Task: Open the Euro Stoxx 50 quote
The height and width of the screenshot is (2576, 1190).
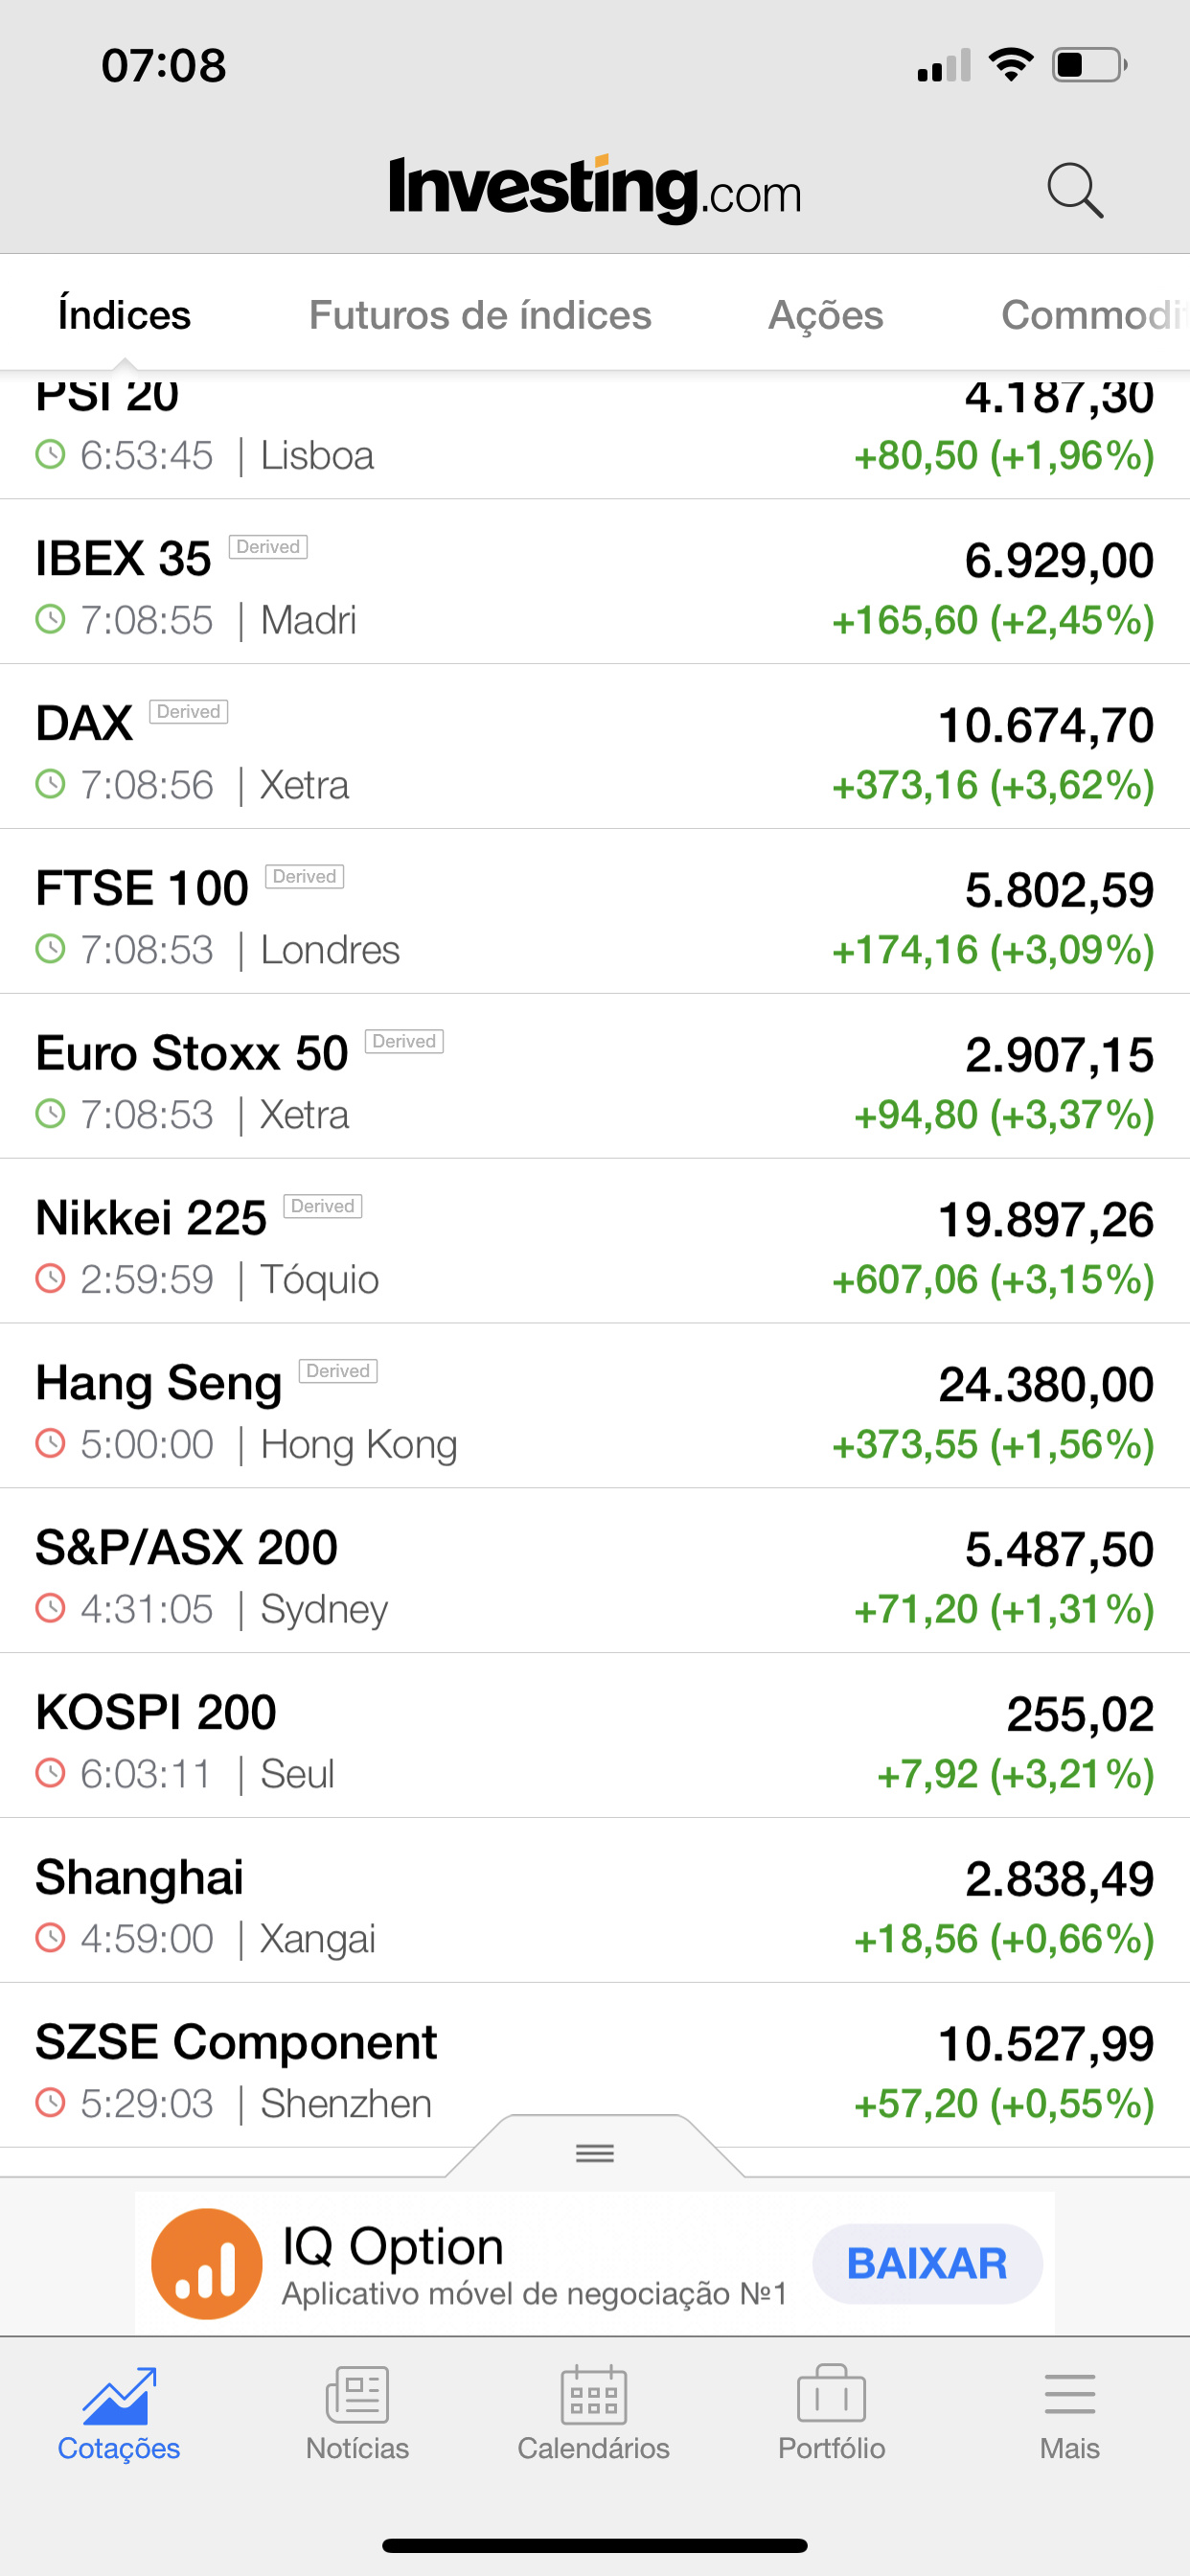Action: (x=595, y=1077)
